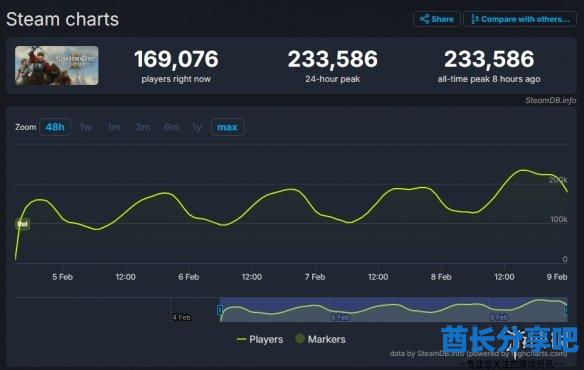The width and height of the screenshot is (584, 370).
Task: Select the max zoom range
Action: 228,127
